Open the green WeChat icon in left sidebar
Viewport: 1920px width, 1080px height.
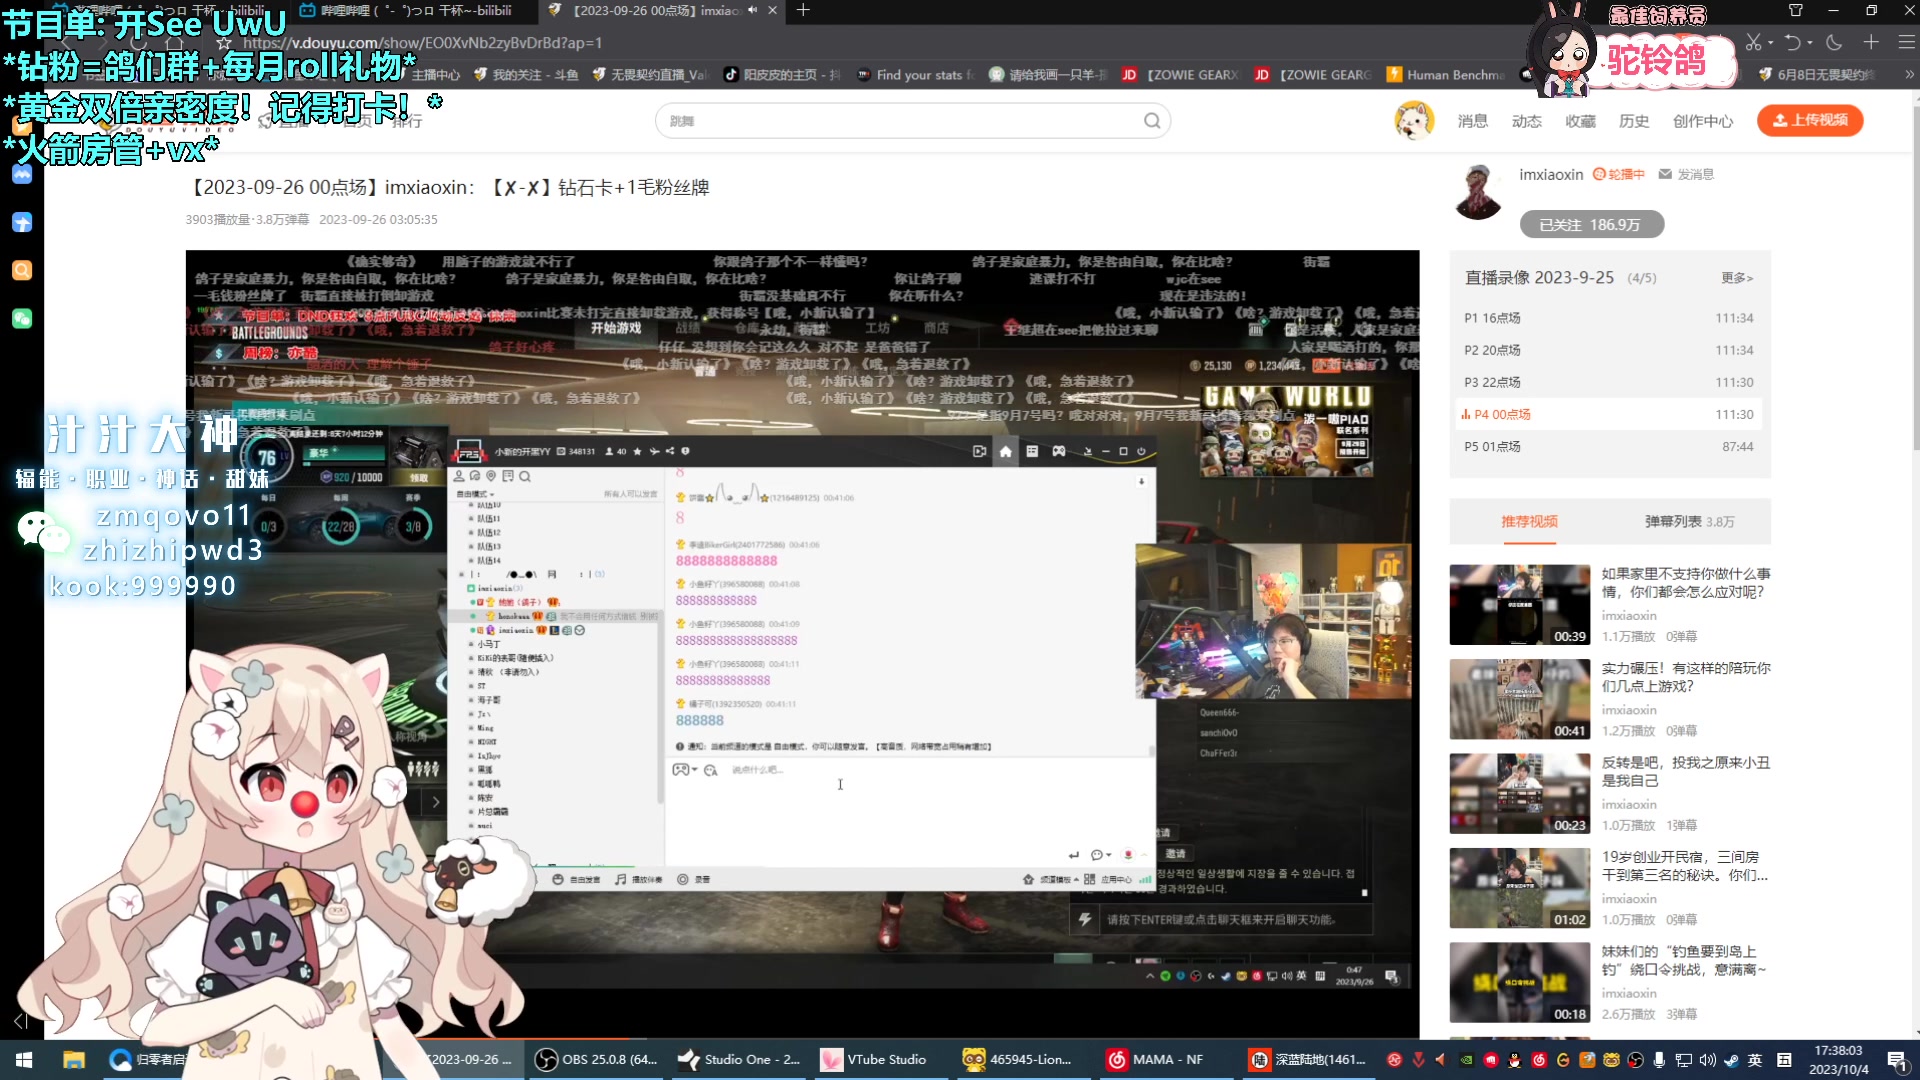coord(22,318)
